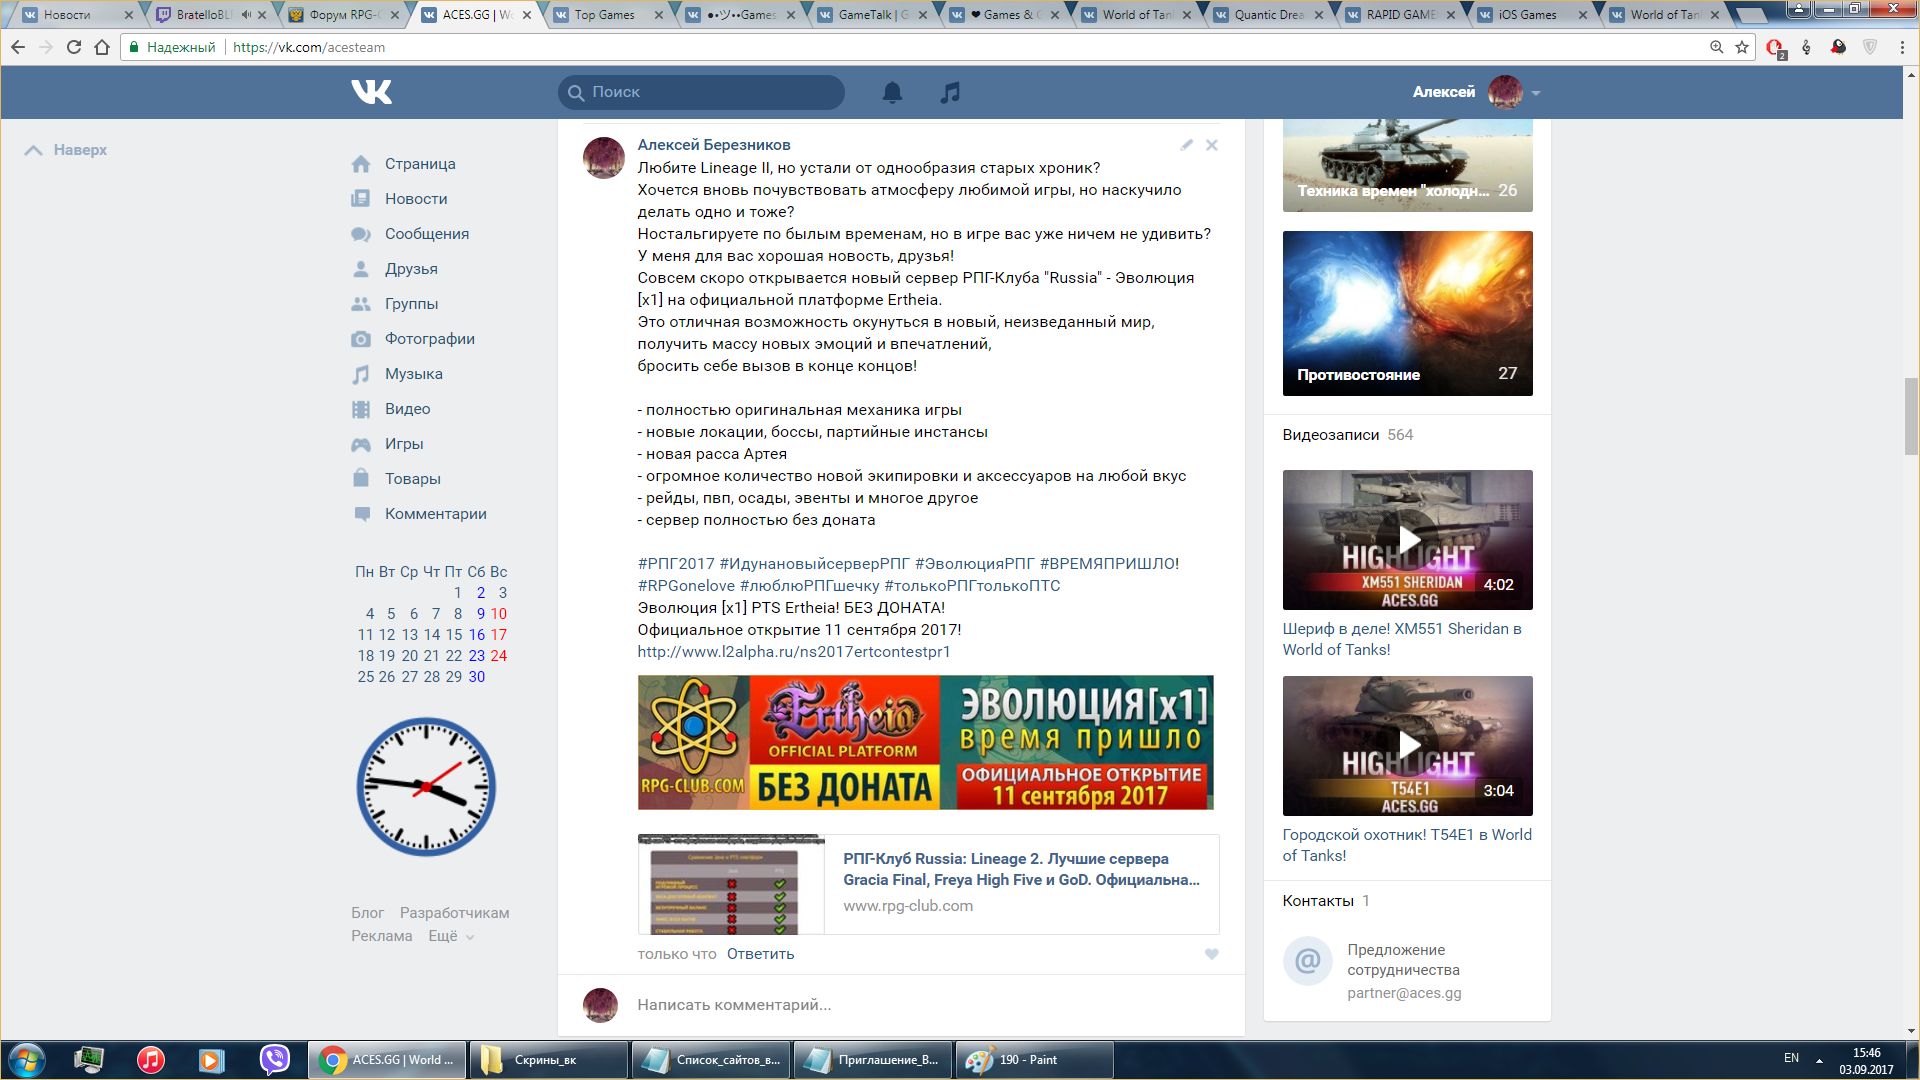1920x1080 pixels.
Task: Click in the Поиск search field
Action: [x=701, y=92]
